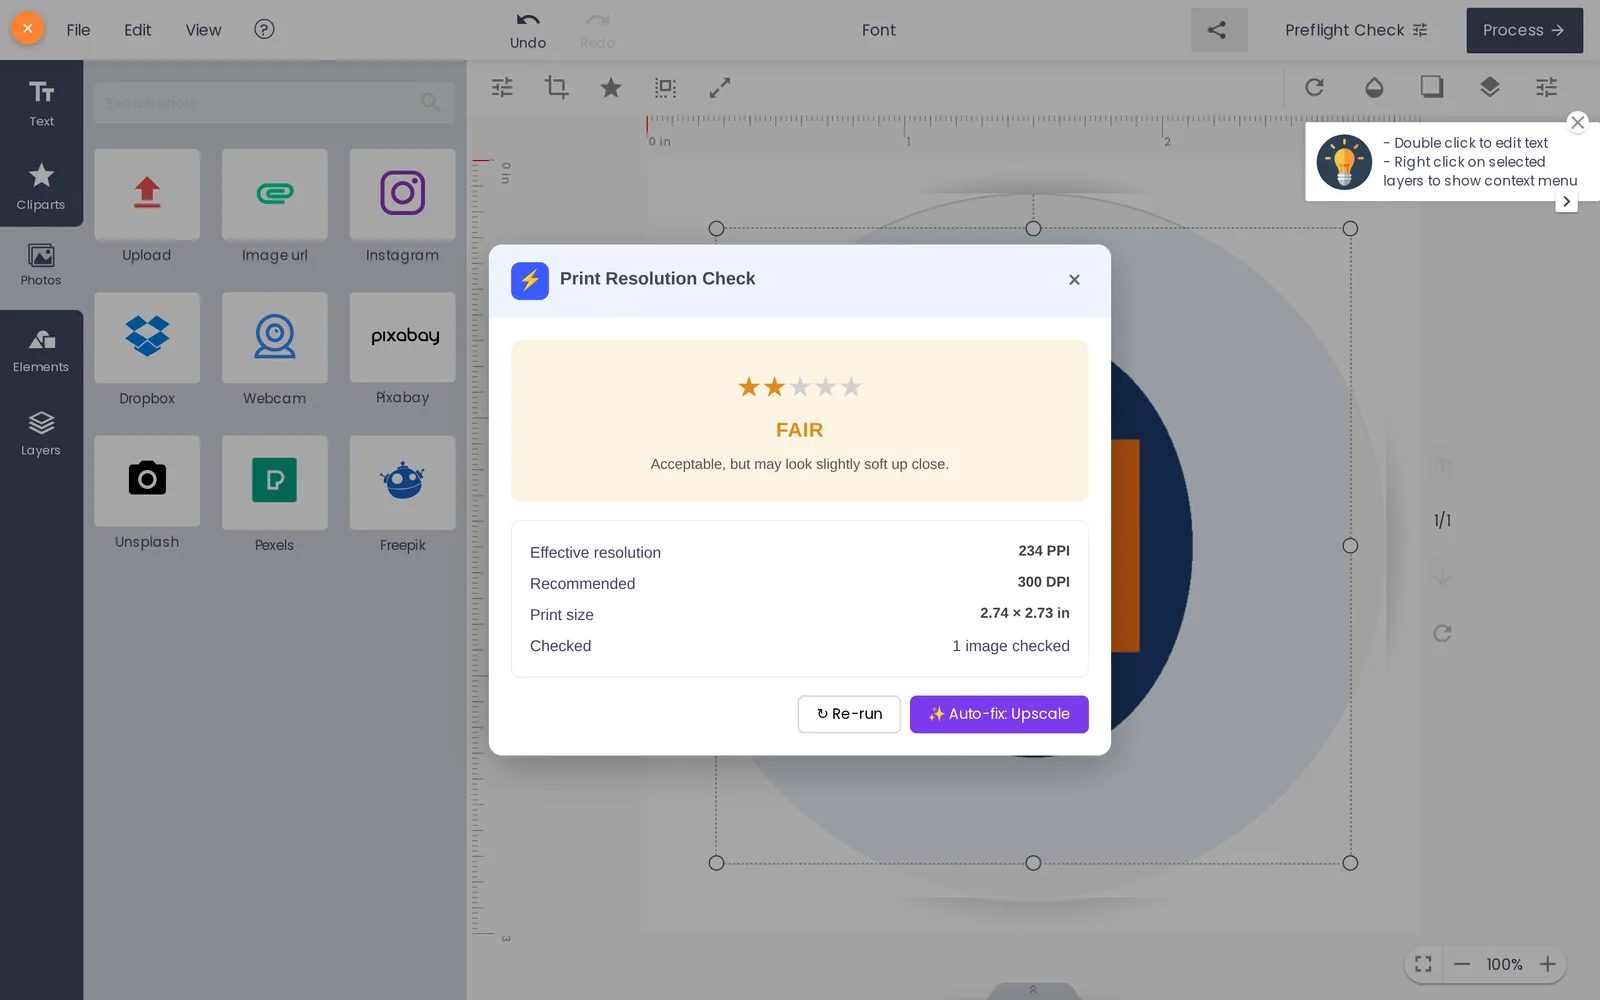The height and width of the screenshot is (1000, 1600).
Task: Click the Re-run button
Action: coord(849,714)
